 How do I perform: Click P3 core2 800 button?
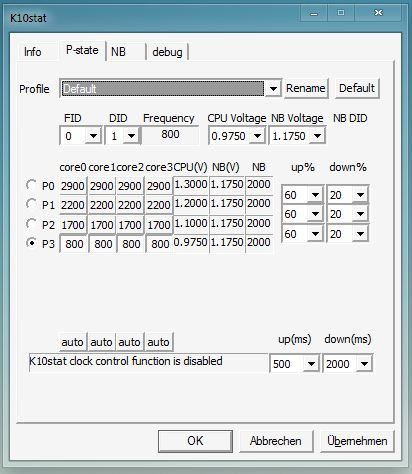pos(131,244)
